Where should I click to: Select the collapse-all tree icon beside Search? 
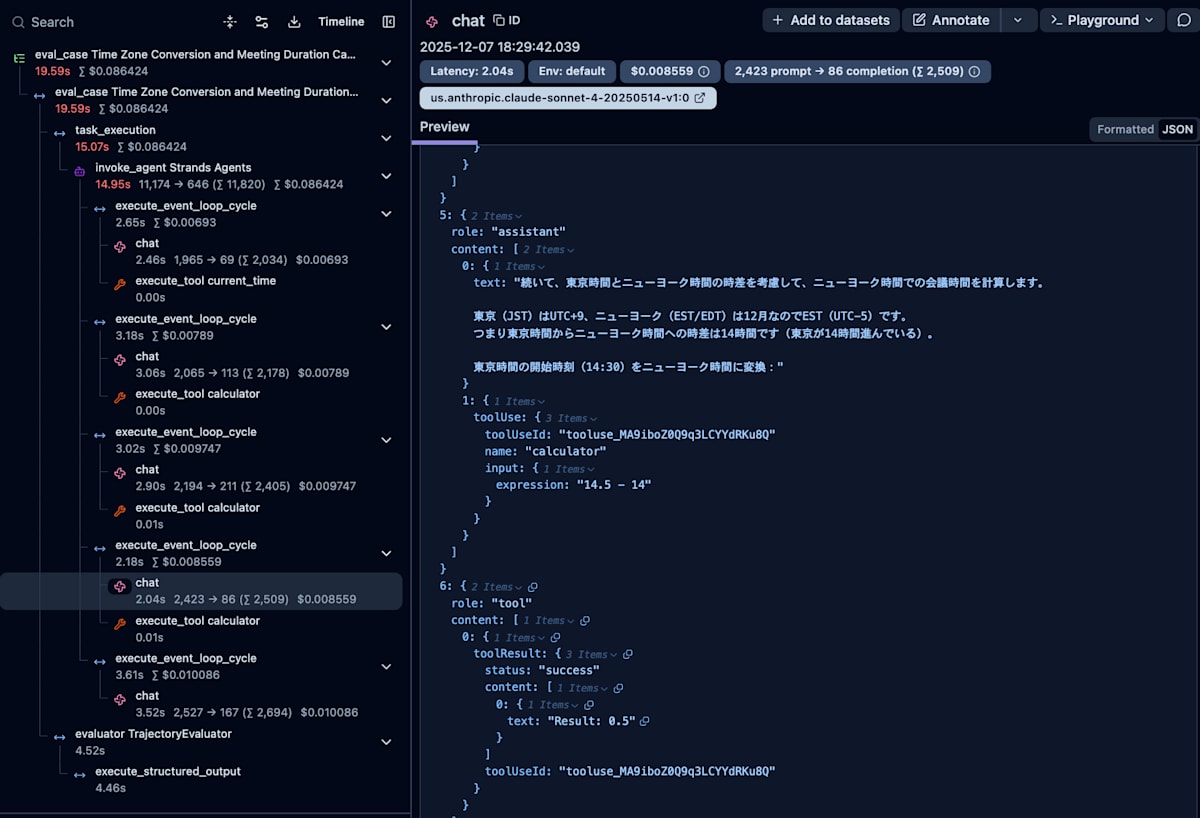pyautogui.click(x=228, y=21)
